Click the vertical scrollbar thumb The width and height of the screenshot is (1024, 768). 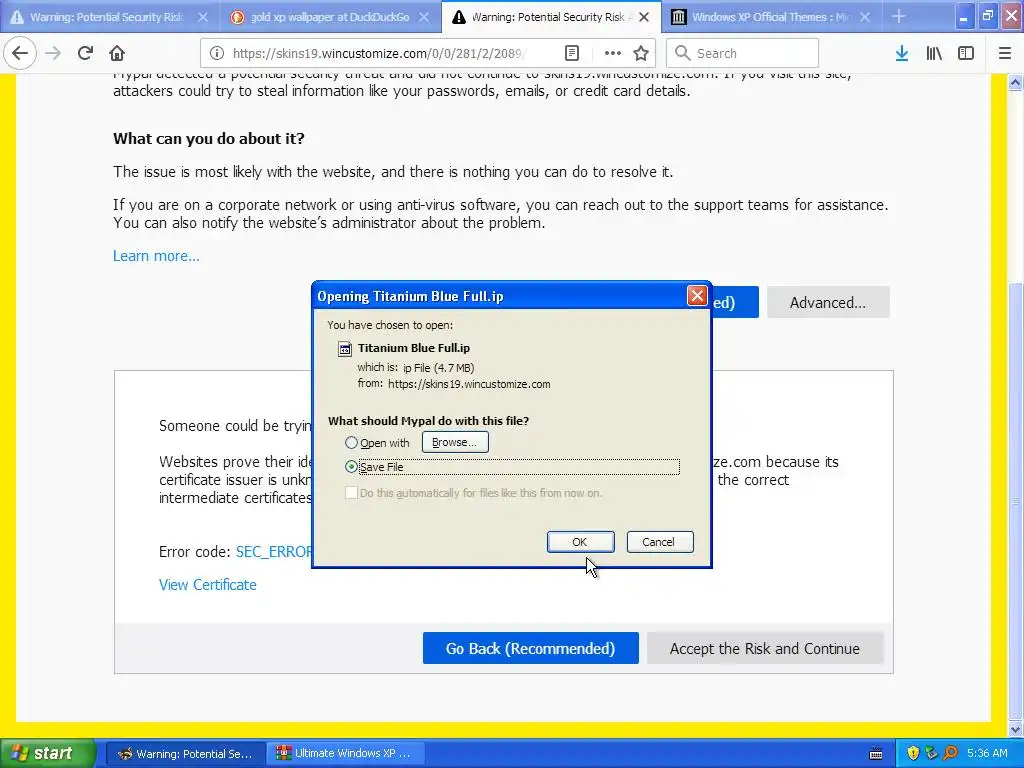(1016, 500)
